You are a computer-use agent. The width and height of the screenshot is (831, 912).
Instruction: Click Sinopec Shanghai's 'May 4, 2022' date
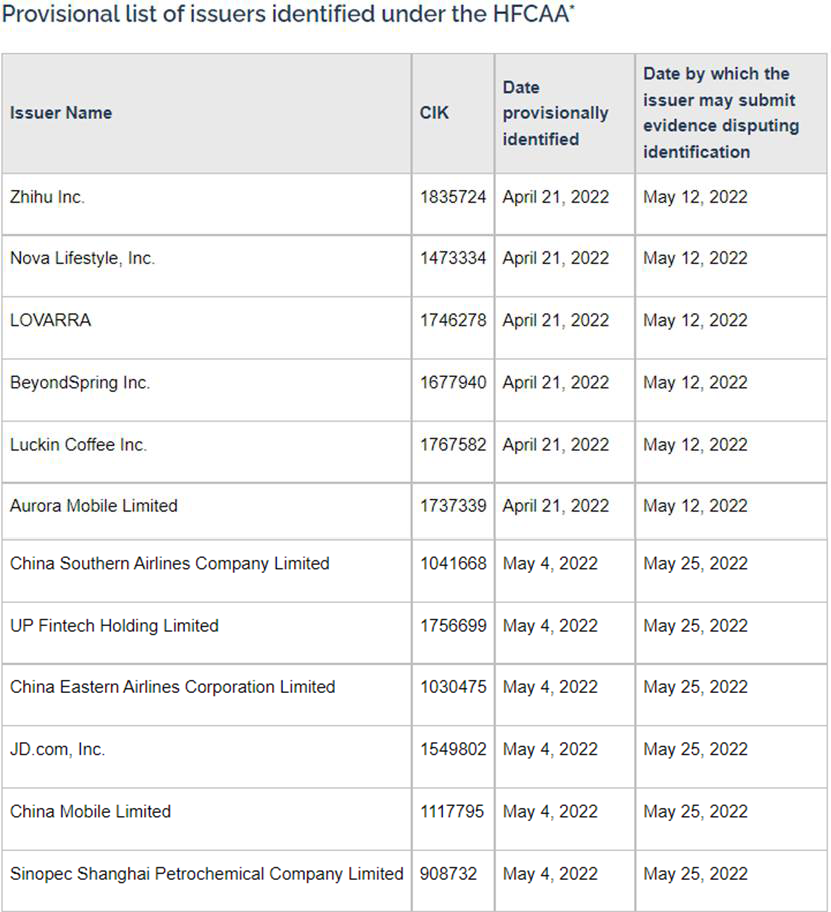click(550, 874)
